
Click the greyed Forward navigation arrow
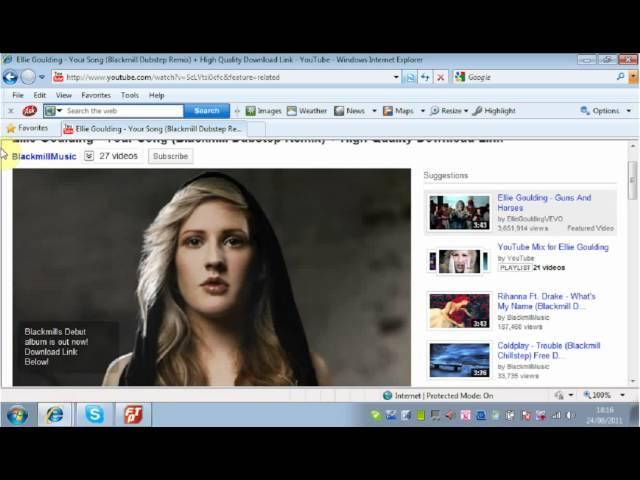[x=28, y=77]
